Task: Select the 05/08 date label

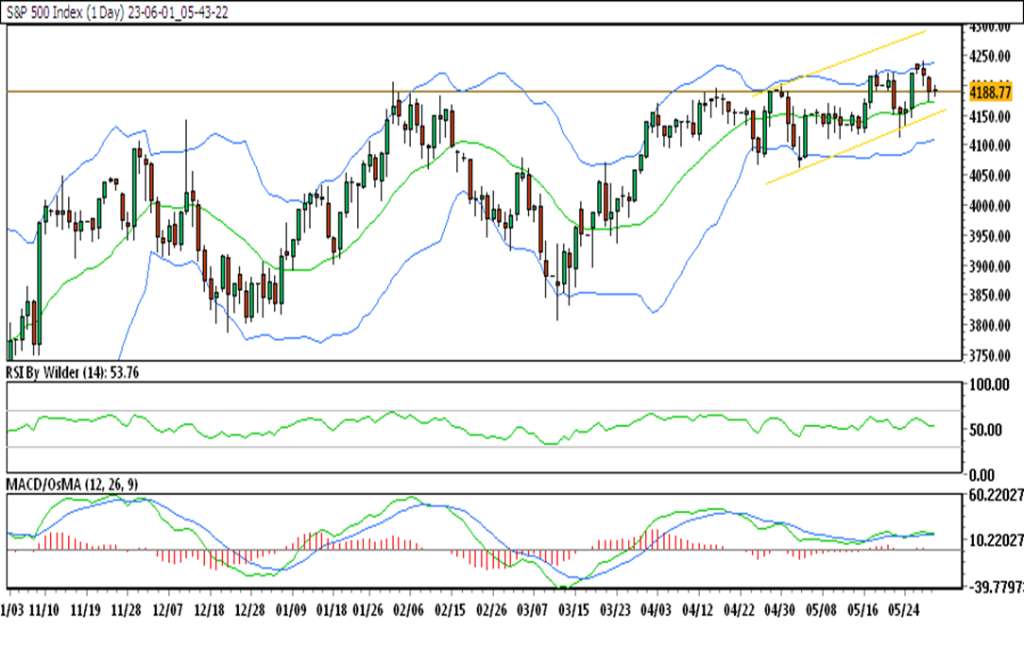Action: point(821,610)
